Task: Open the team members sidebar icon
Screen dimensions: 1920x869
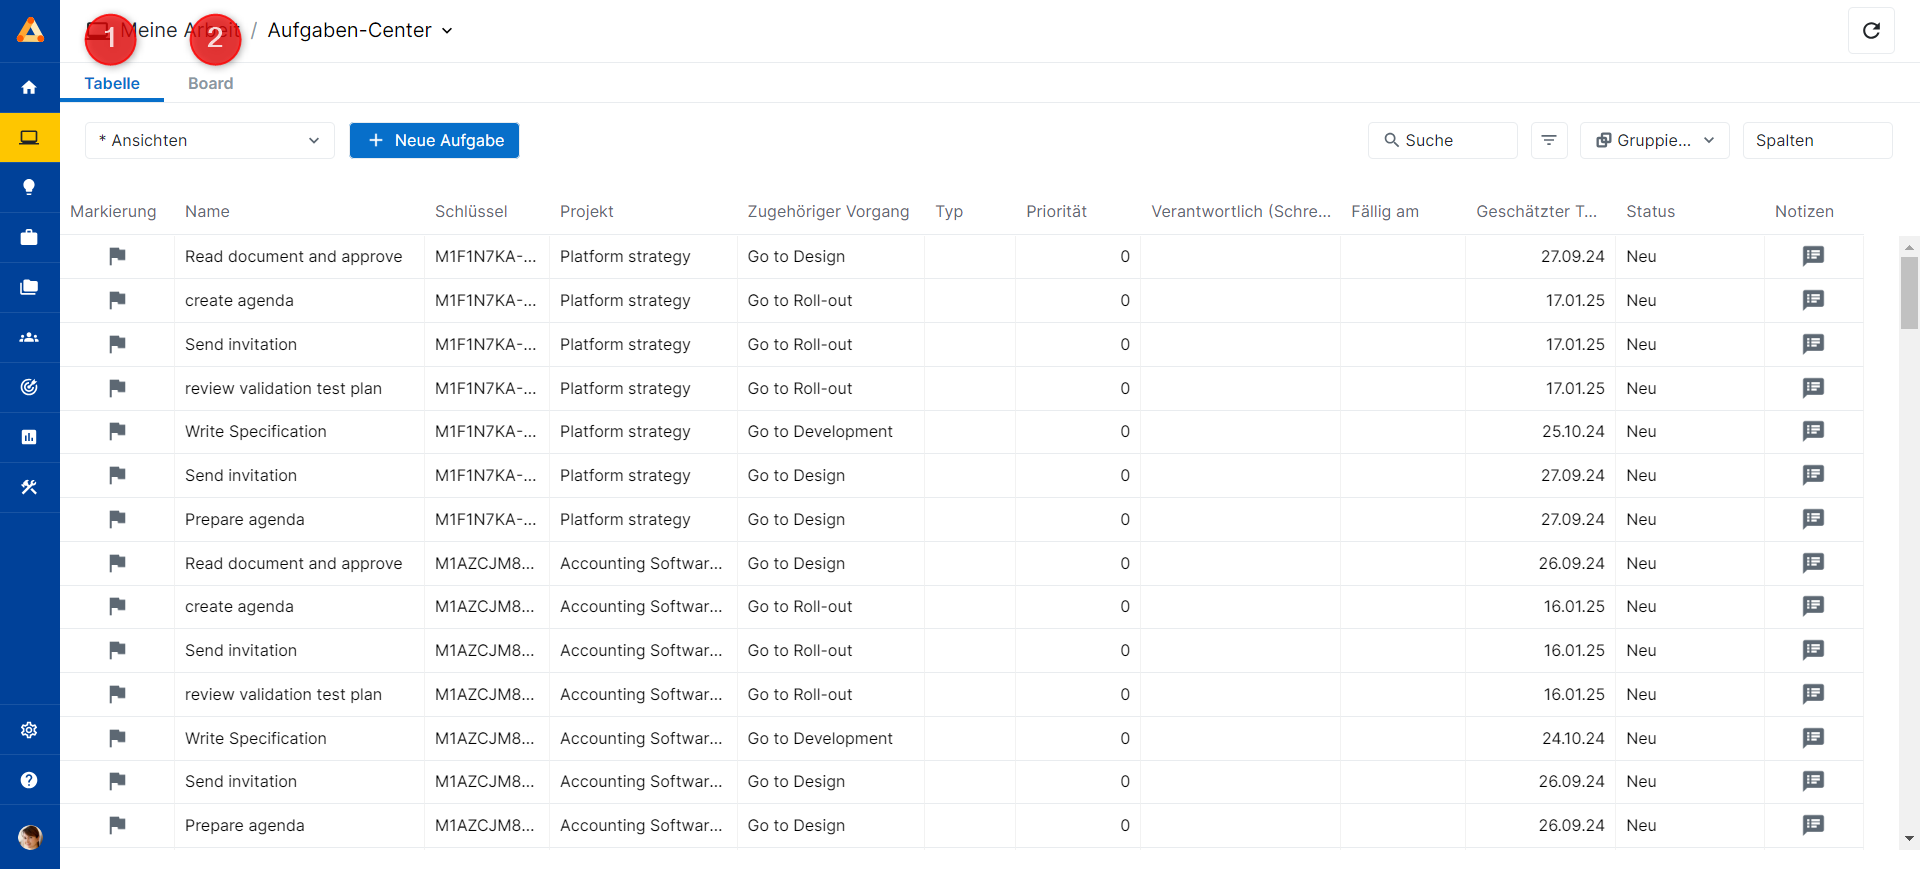Action: click(x=29, y=337)
